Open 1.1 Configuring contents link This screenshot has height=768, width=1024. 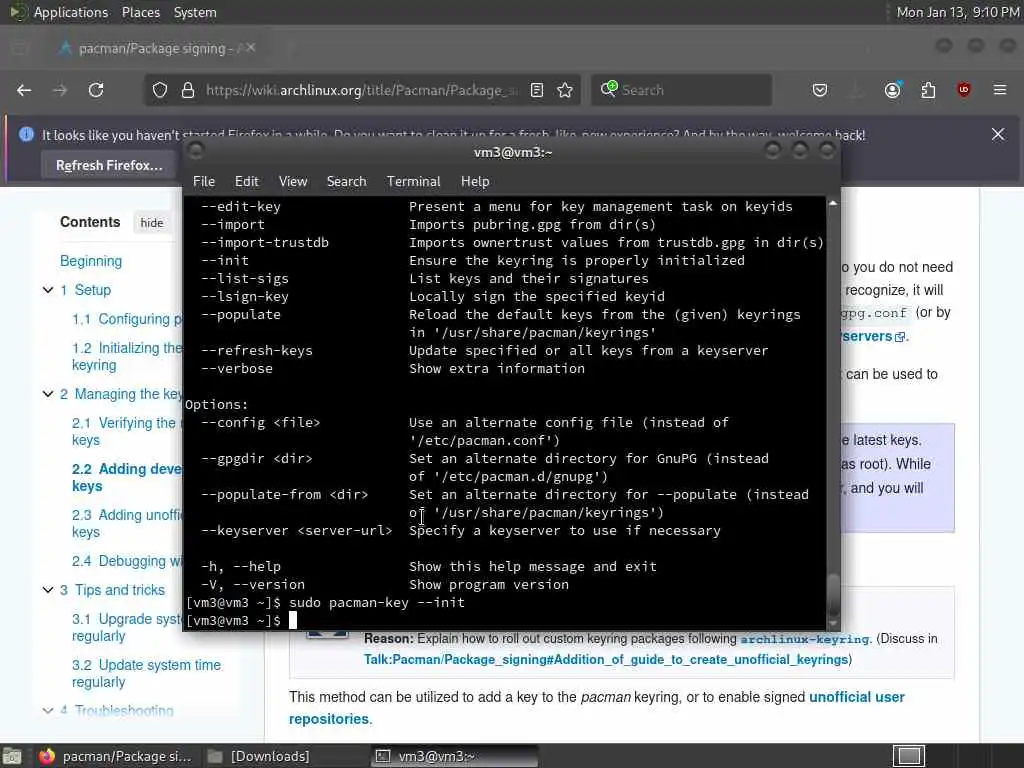pyautogui.click(x=127, y=319)
